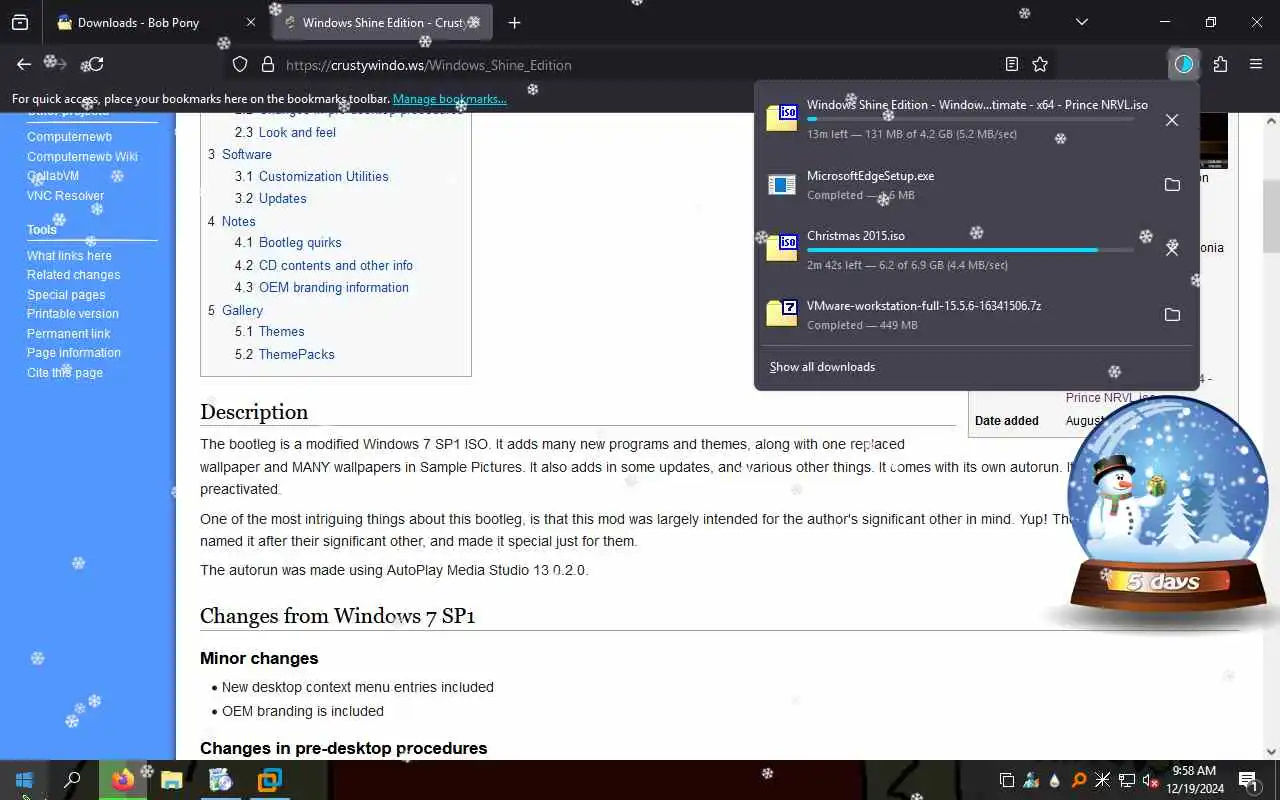Open the Windows Start menu
1280x800 pixels.
pyautogui.click(x=24, y=780)
